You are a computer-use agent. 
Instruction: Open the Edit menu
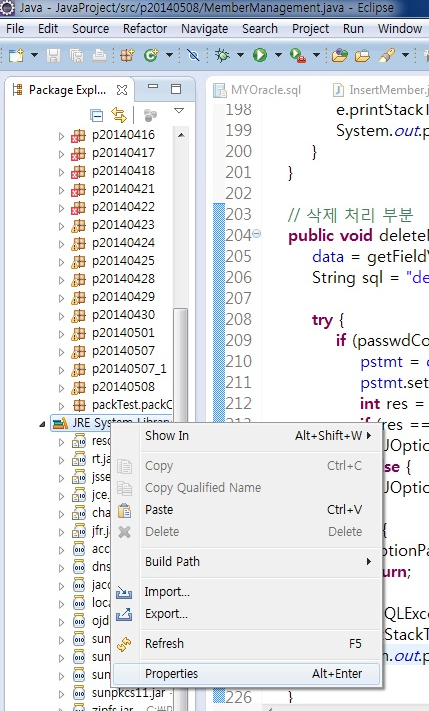click(48, 29)
